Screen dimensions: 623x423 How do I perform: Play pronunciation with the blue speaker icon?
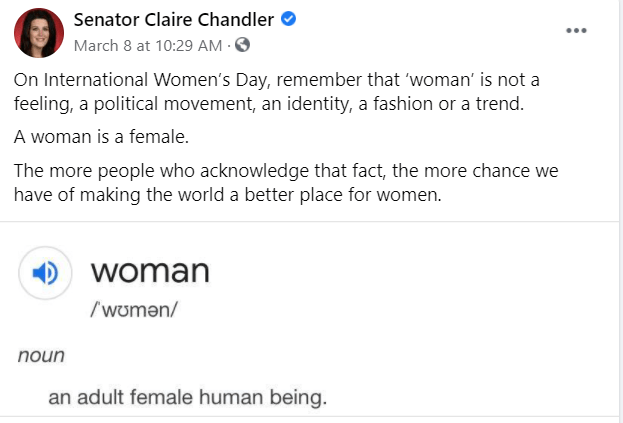(x=46, y=272)
